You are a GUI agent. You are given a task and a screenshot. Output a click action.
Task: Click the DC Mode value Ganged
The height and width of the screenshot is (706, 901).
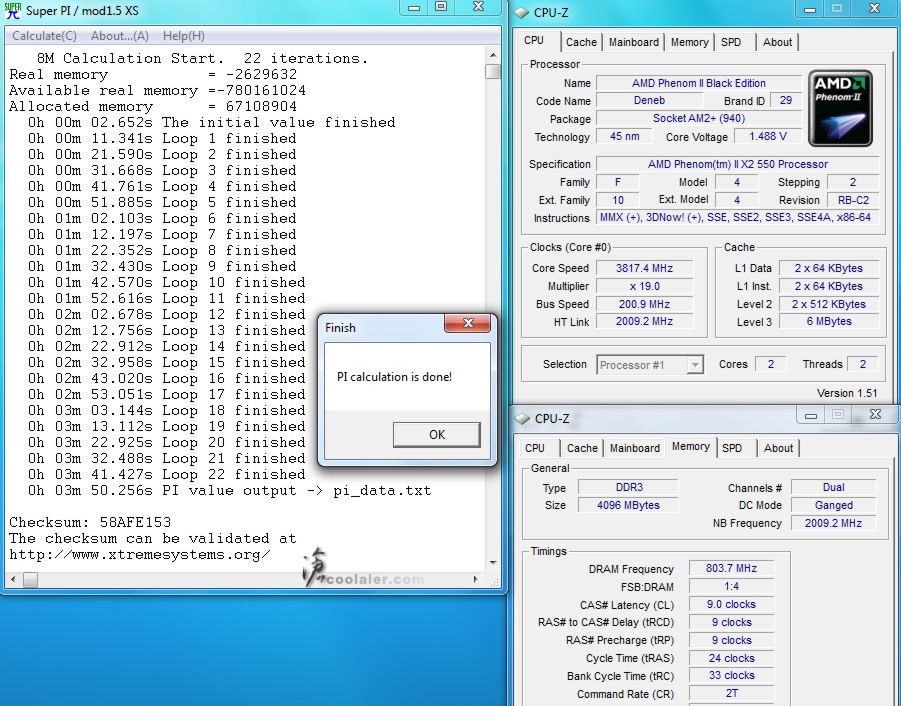point(833,505)
